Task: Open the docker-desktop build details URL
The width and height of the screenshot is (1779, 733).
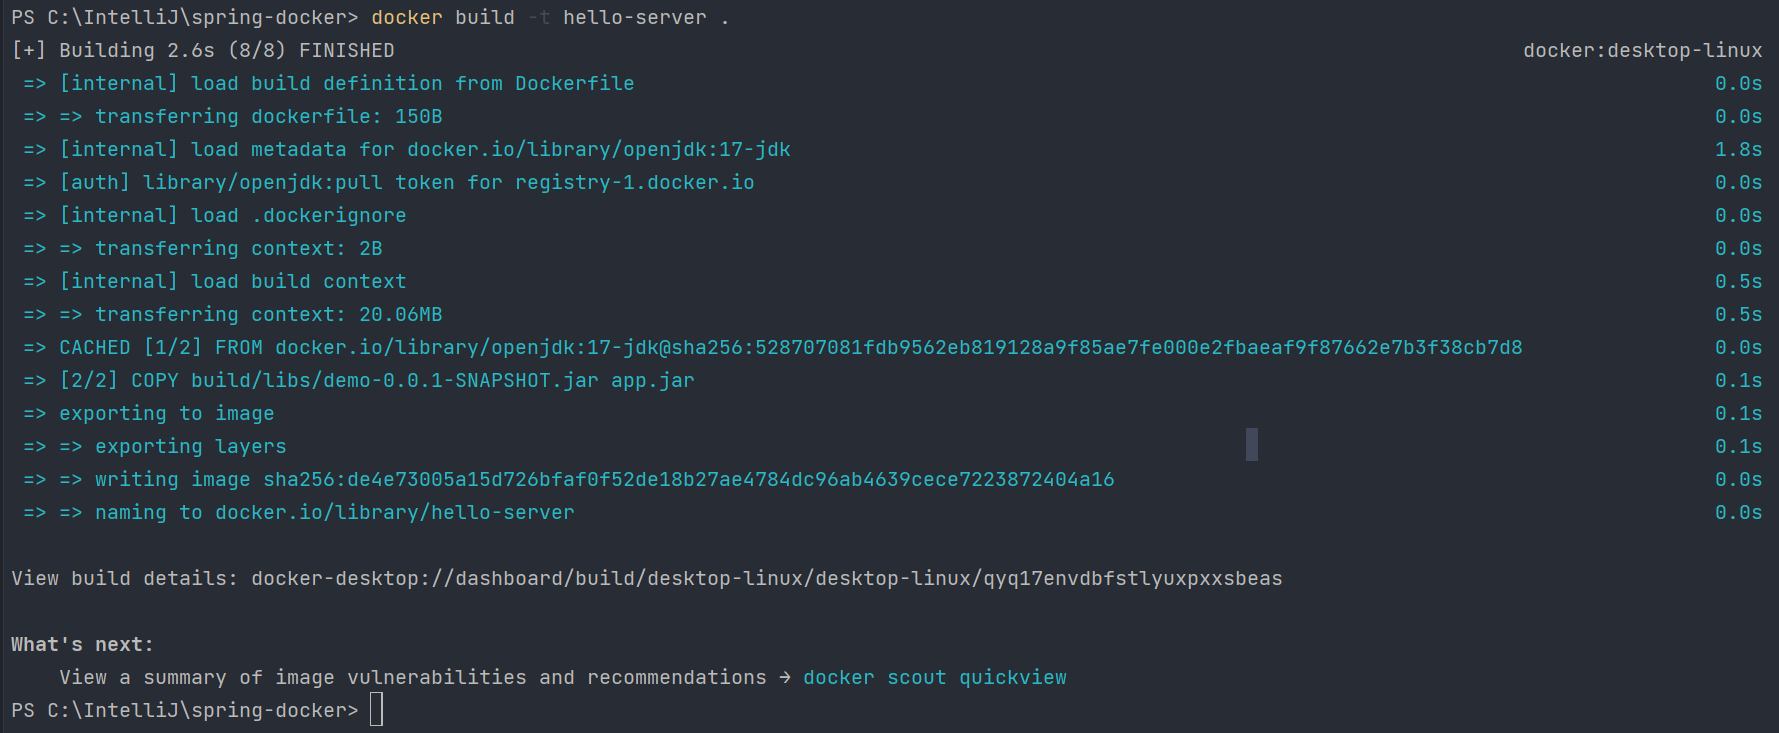Action: [767, 579]
